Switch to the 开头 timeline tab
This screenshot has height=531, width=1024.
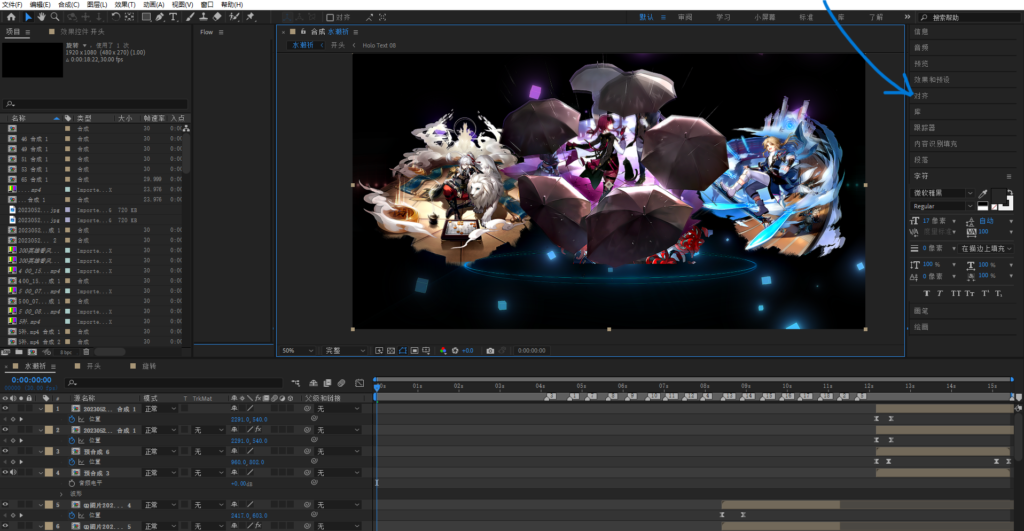94,366
